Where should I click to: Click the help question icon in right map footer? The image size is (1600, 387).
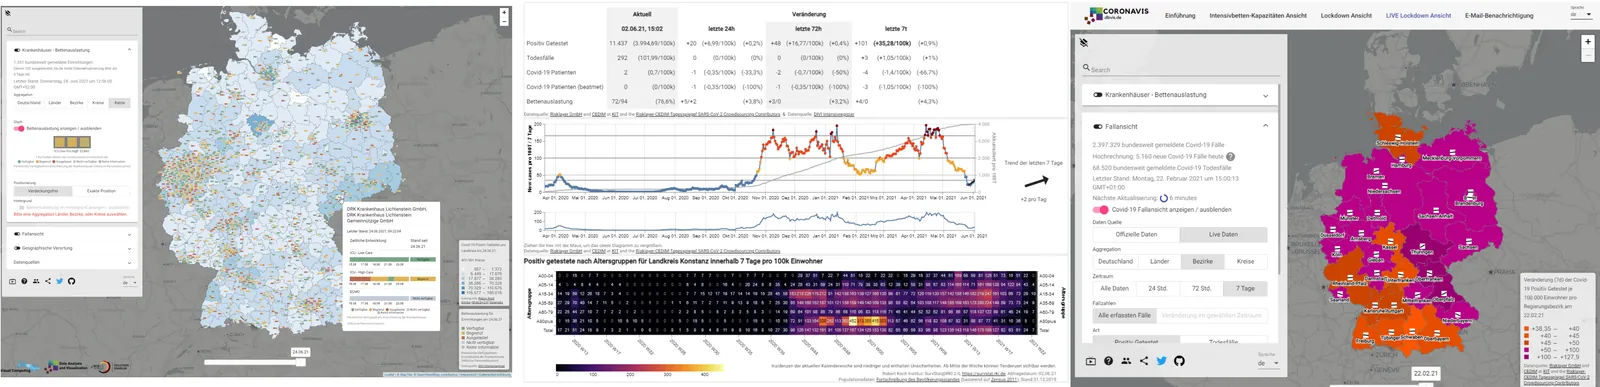click(1108, 361)
